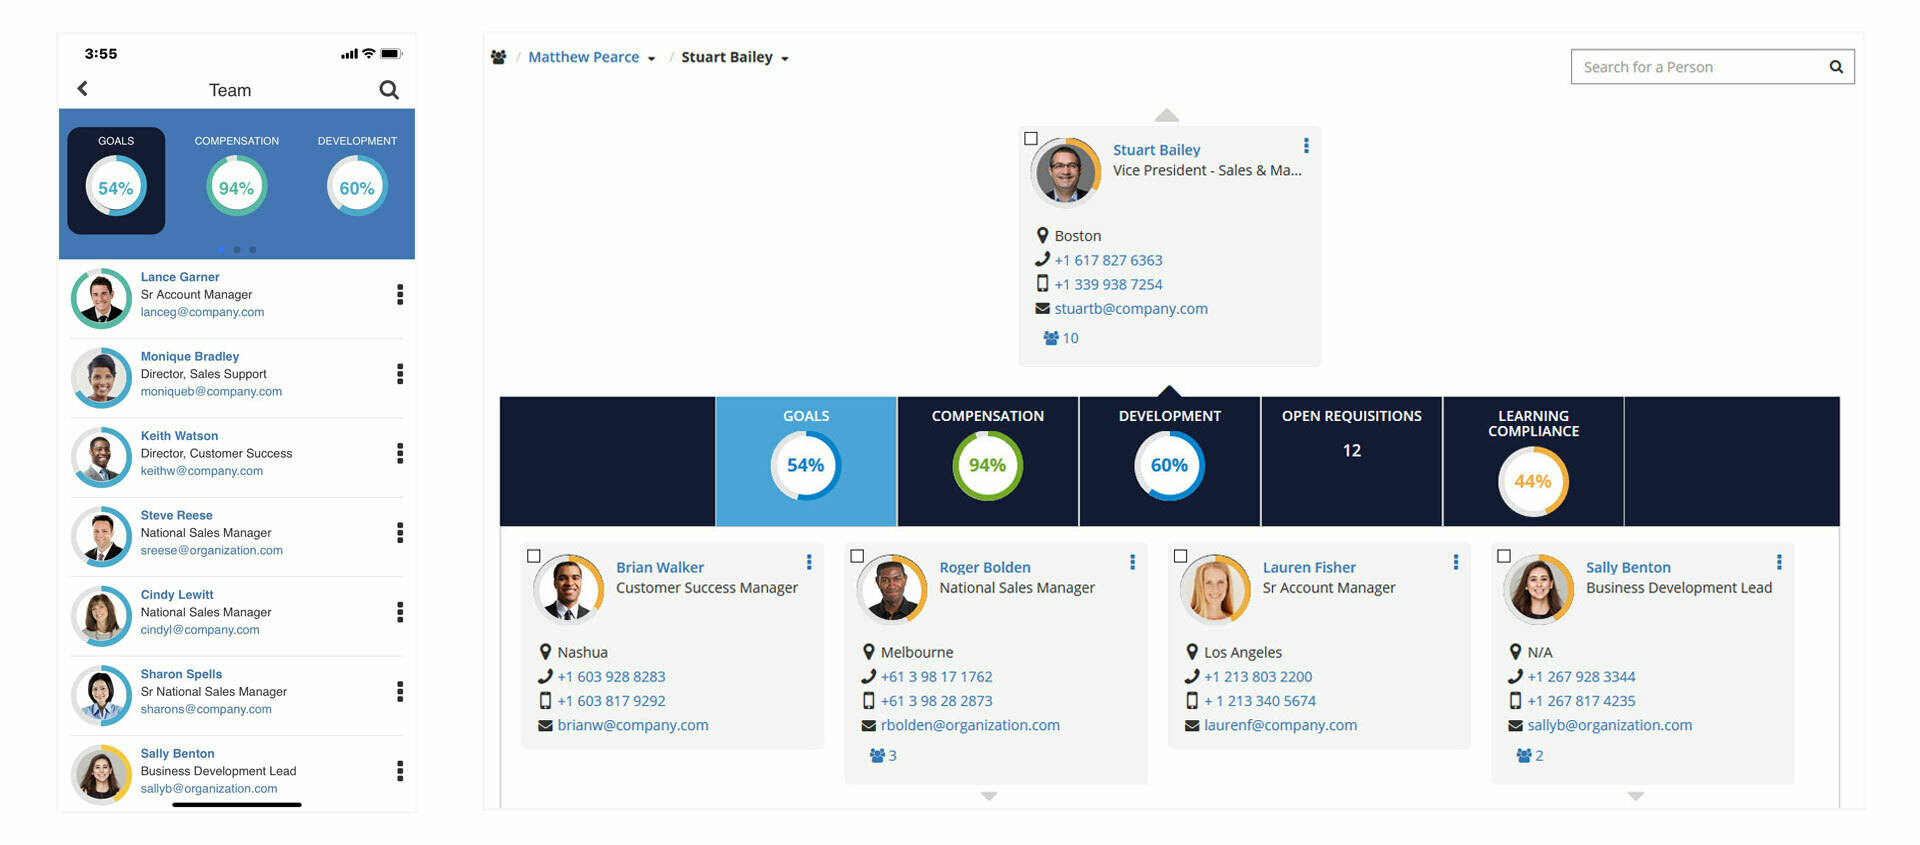Viewport: 1920px width, 845px height.
Task: Select the Learning Compliance 44% tile
Action: tap(1534, 461)
